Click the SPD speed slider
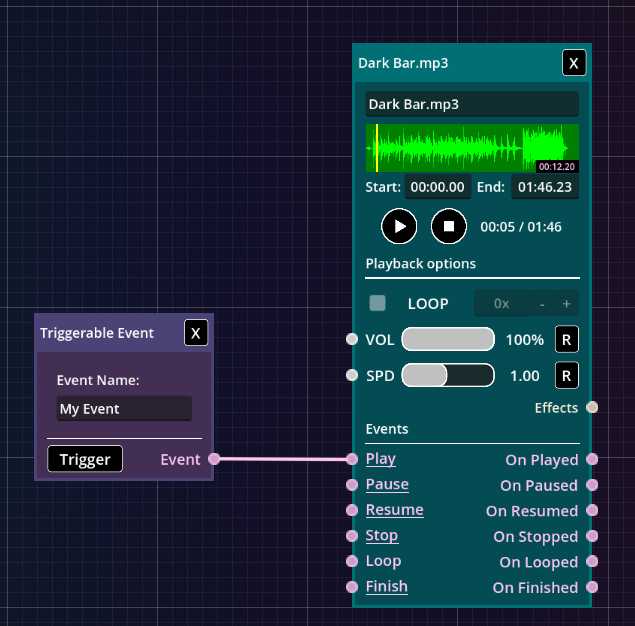The height and width of the screenshot is (626, 635). point(448,376)
